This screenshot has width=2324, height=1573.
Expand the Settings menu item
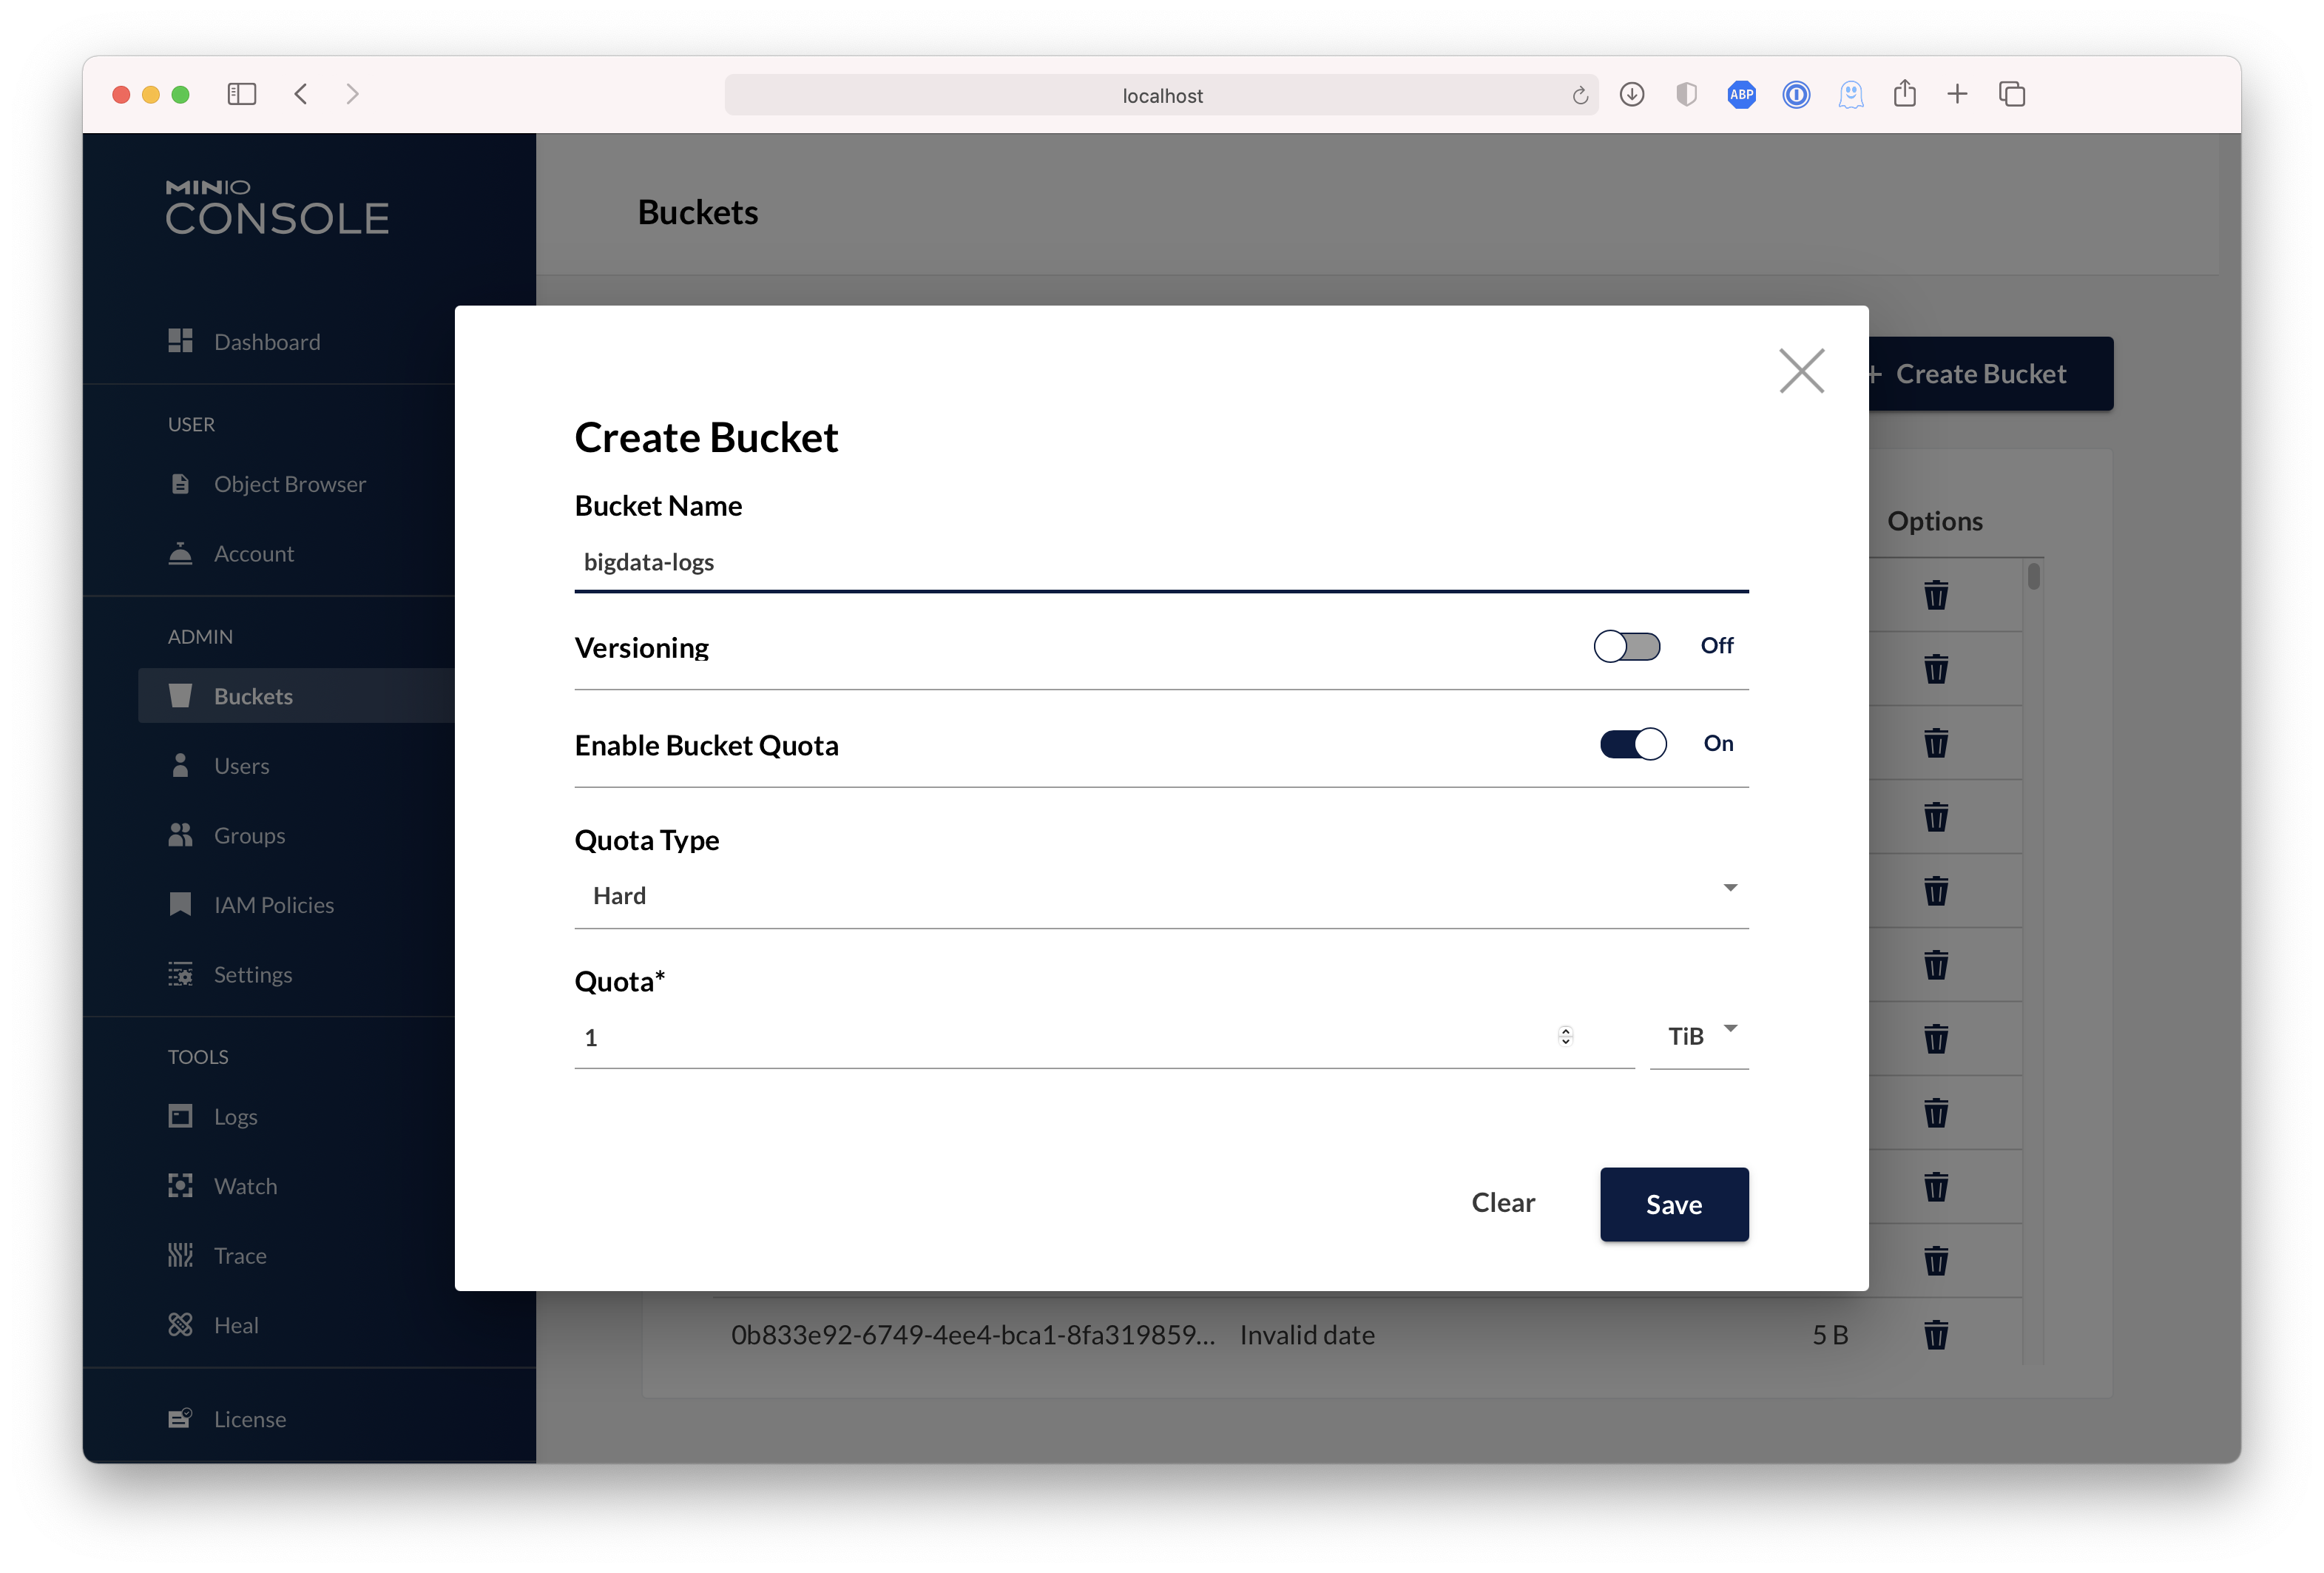253,974
